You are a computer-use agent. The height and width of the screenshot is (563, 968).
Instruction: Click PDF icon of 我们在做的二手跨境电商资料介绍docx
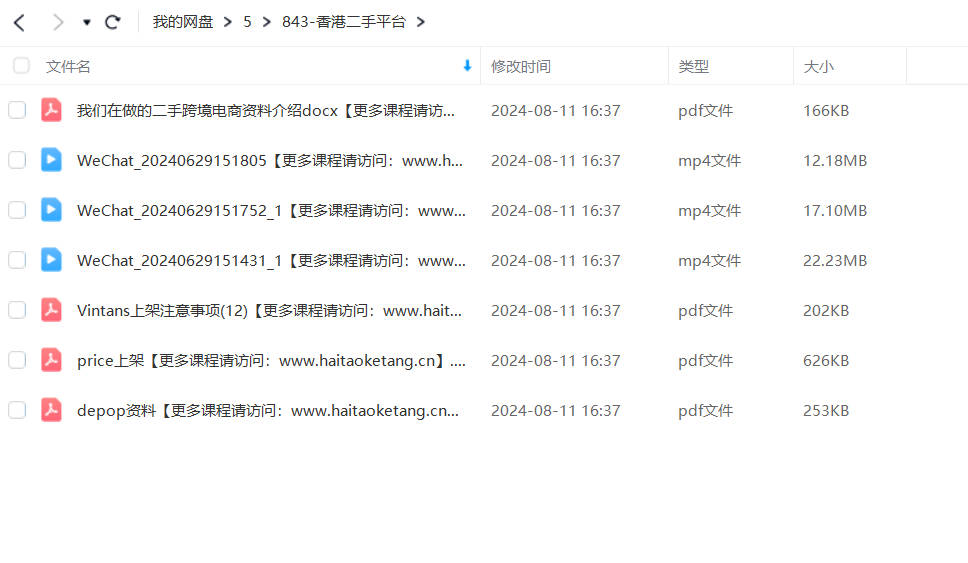pos(51,110)
